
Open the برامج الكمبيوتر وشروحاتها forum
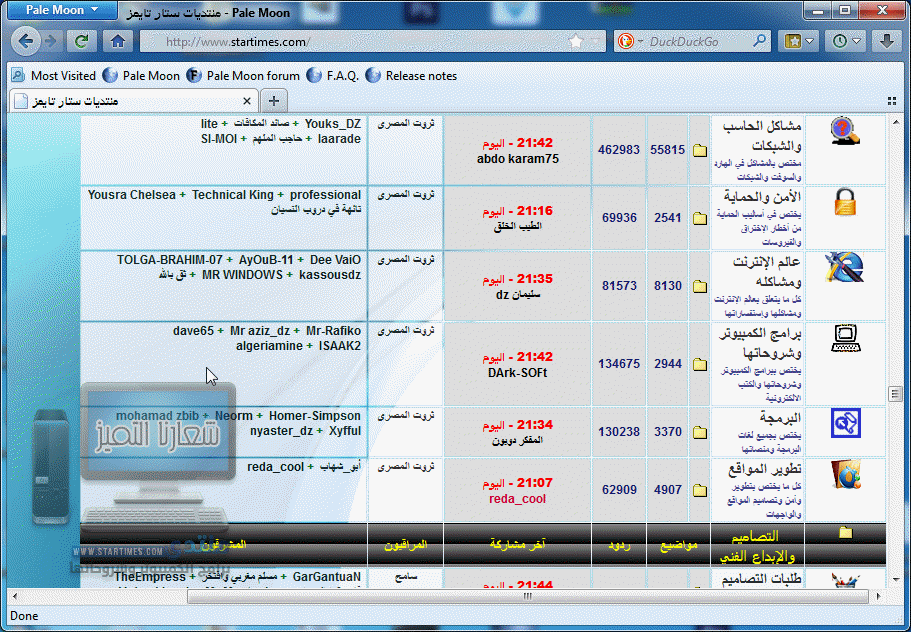(761, 343)
